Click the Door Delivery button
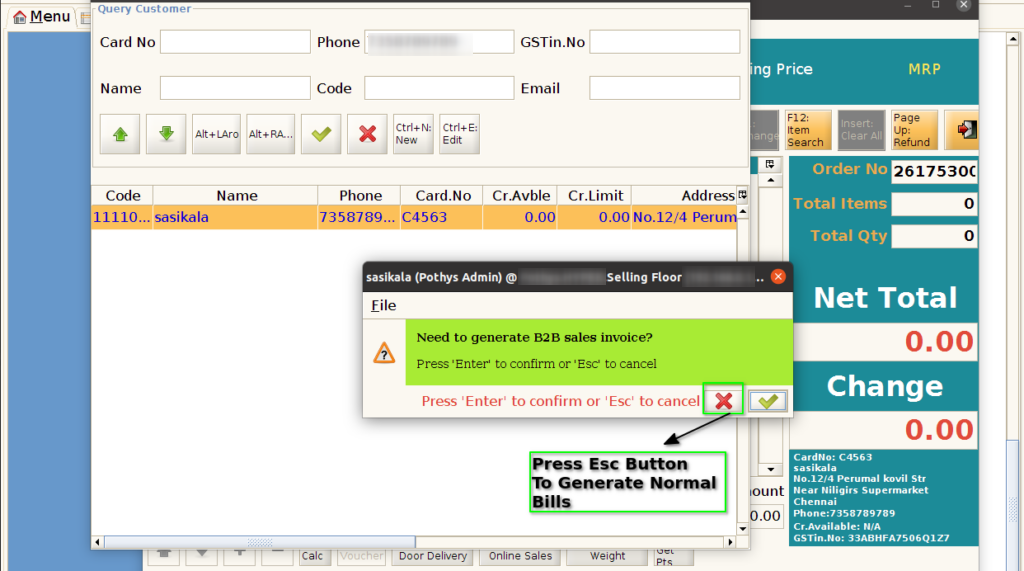1024x571 pixels. point(433,556)
